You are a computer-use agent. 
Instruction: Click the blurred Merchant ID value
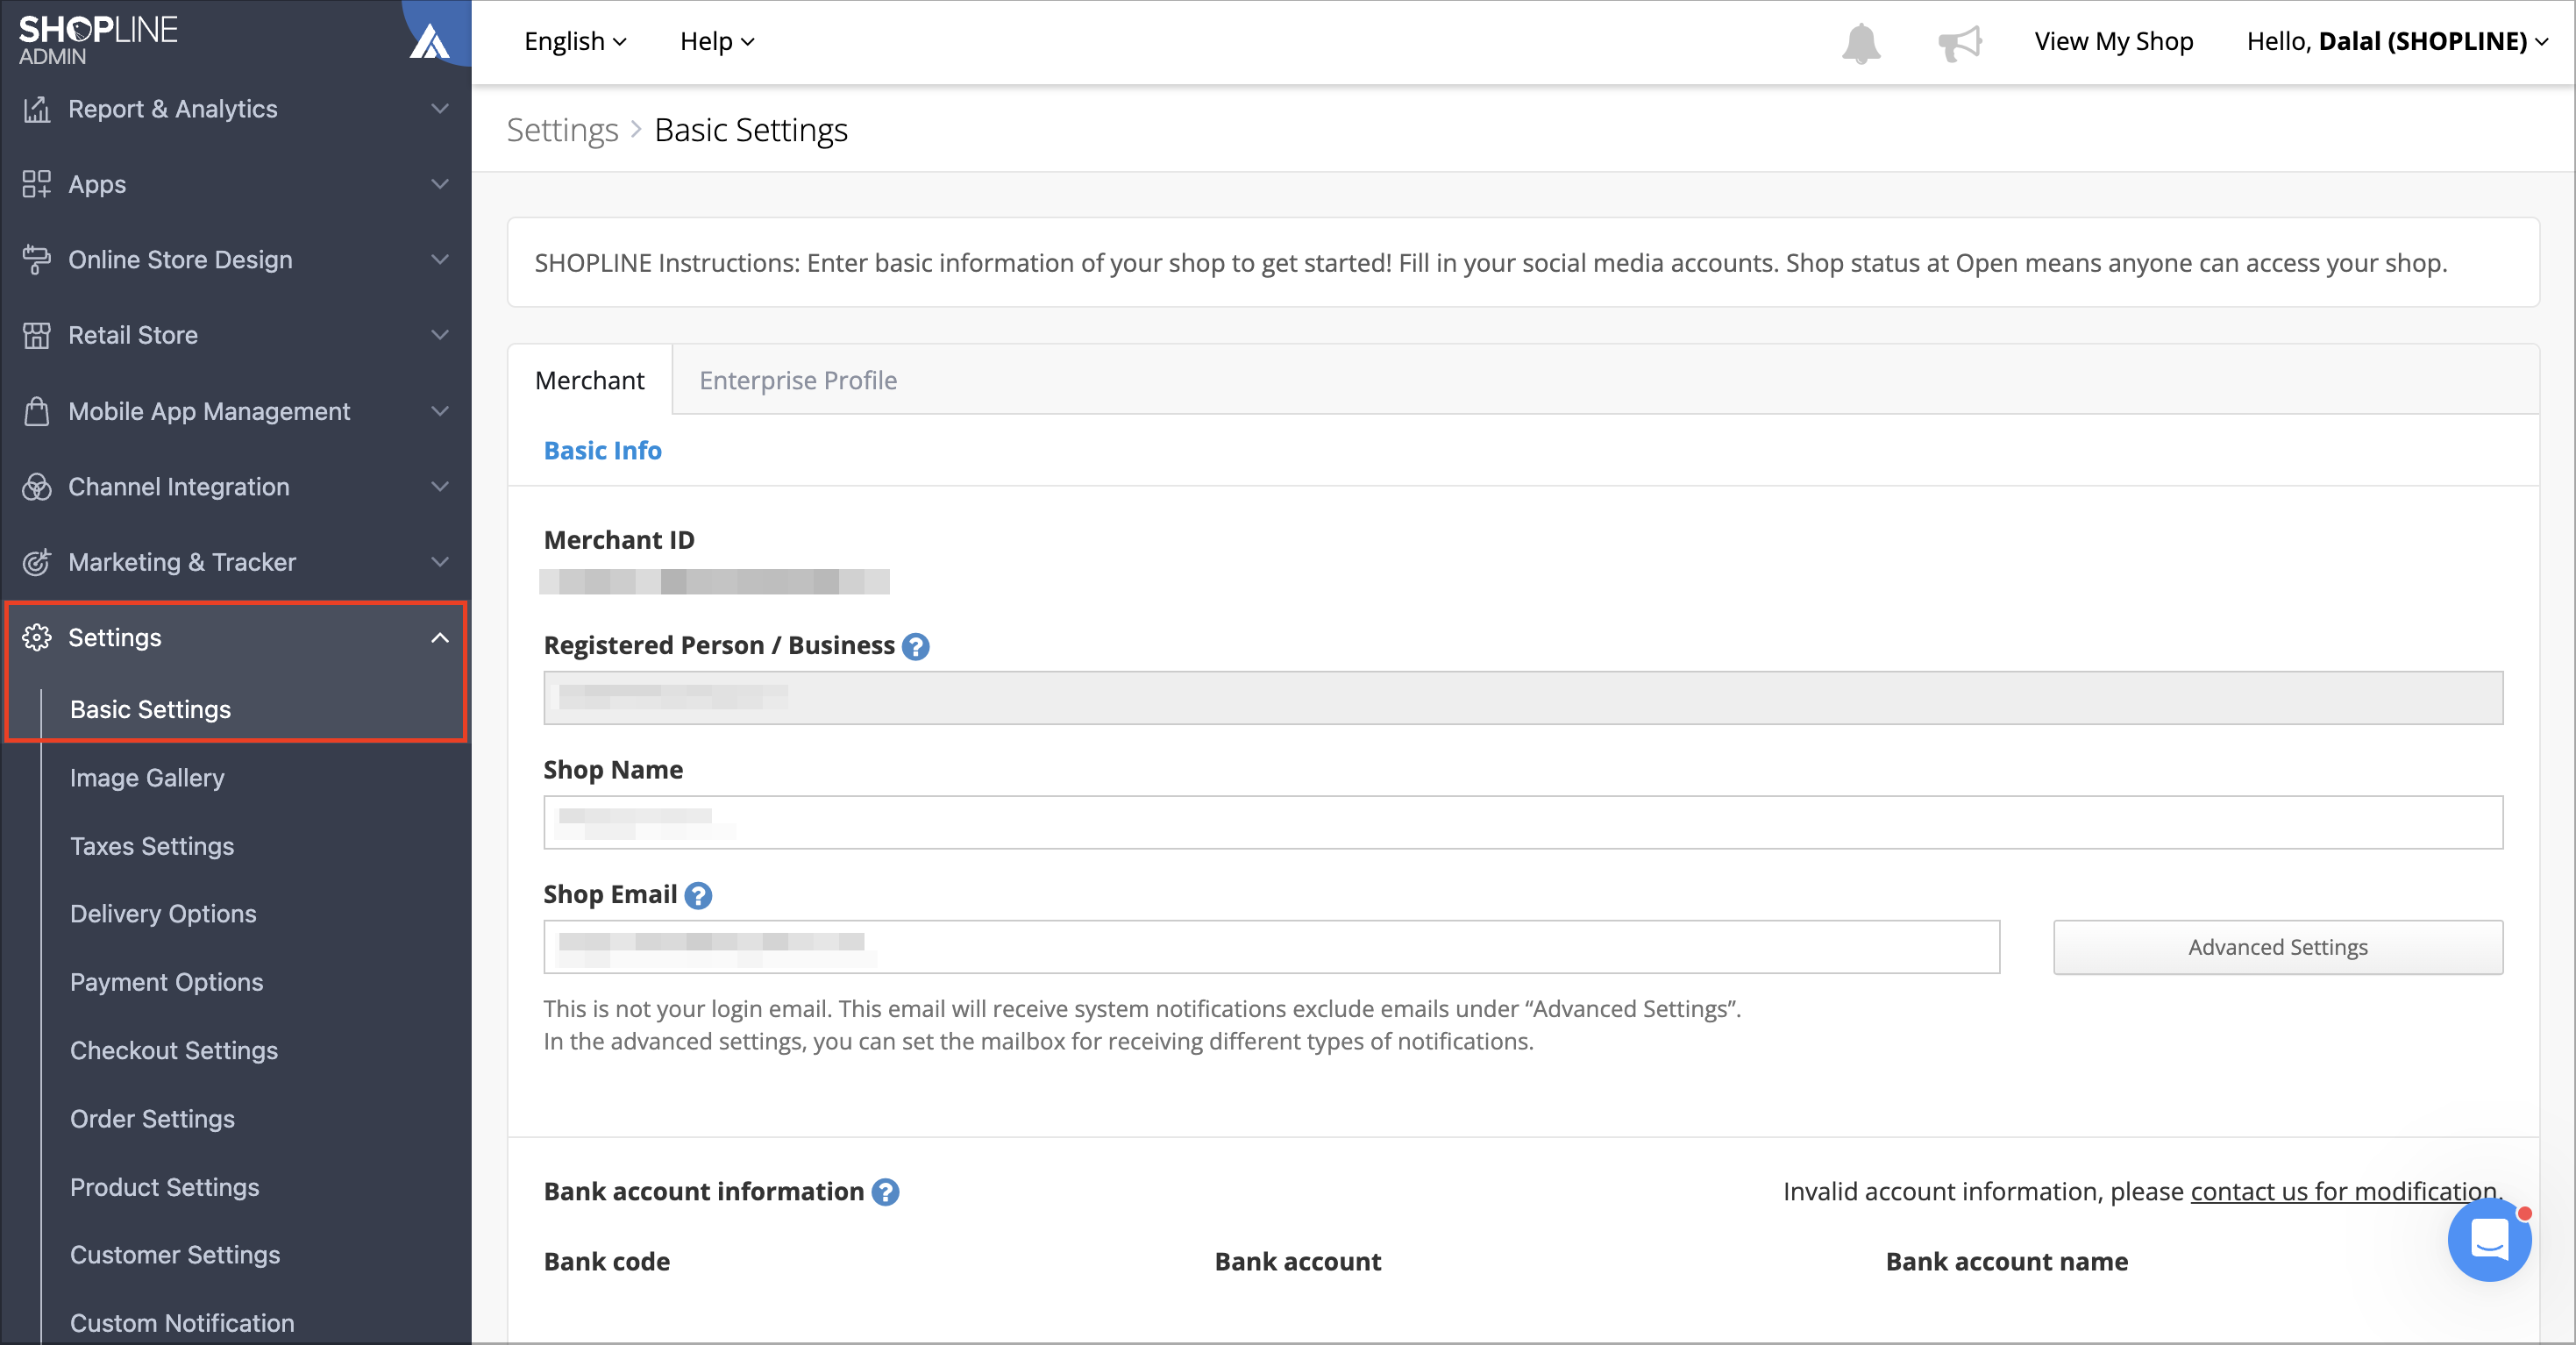[x=714, y=582]
